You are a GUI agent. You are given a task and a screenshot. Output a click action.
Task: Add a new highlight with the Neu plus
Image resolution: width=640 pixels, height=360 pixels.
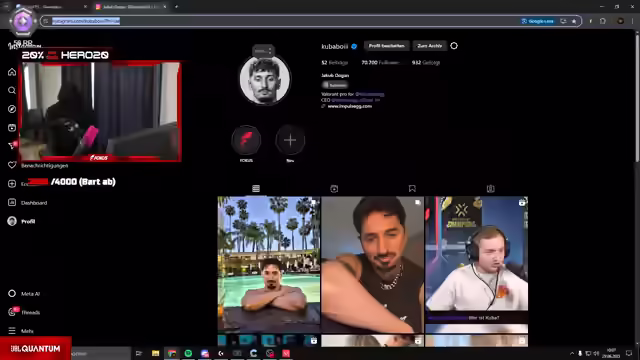[x=290, y=140]
